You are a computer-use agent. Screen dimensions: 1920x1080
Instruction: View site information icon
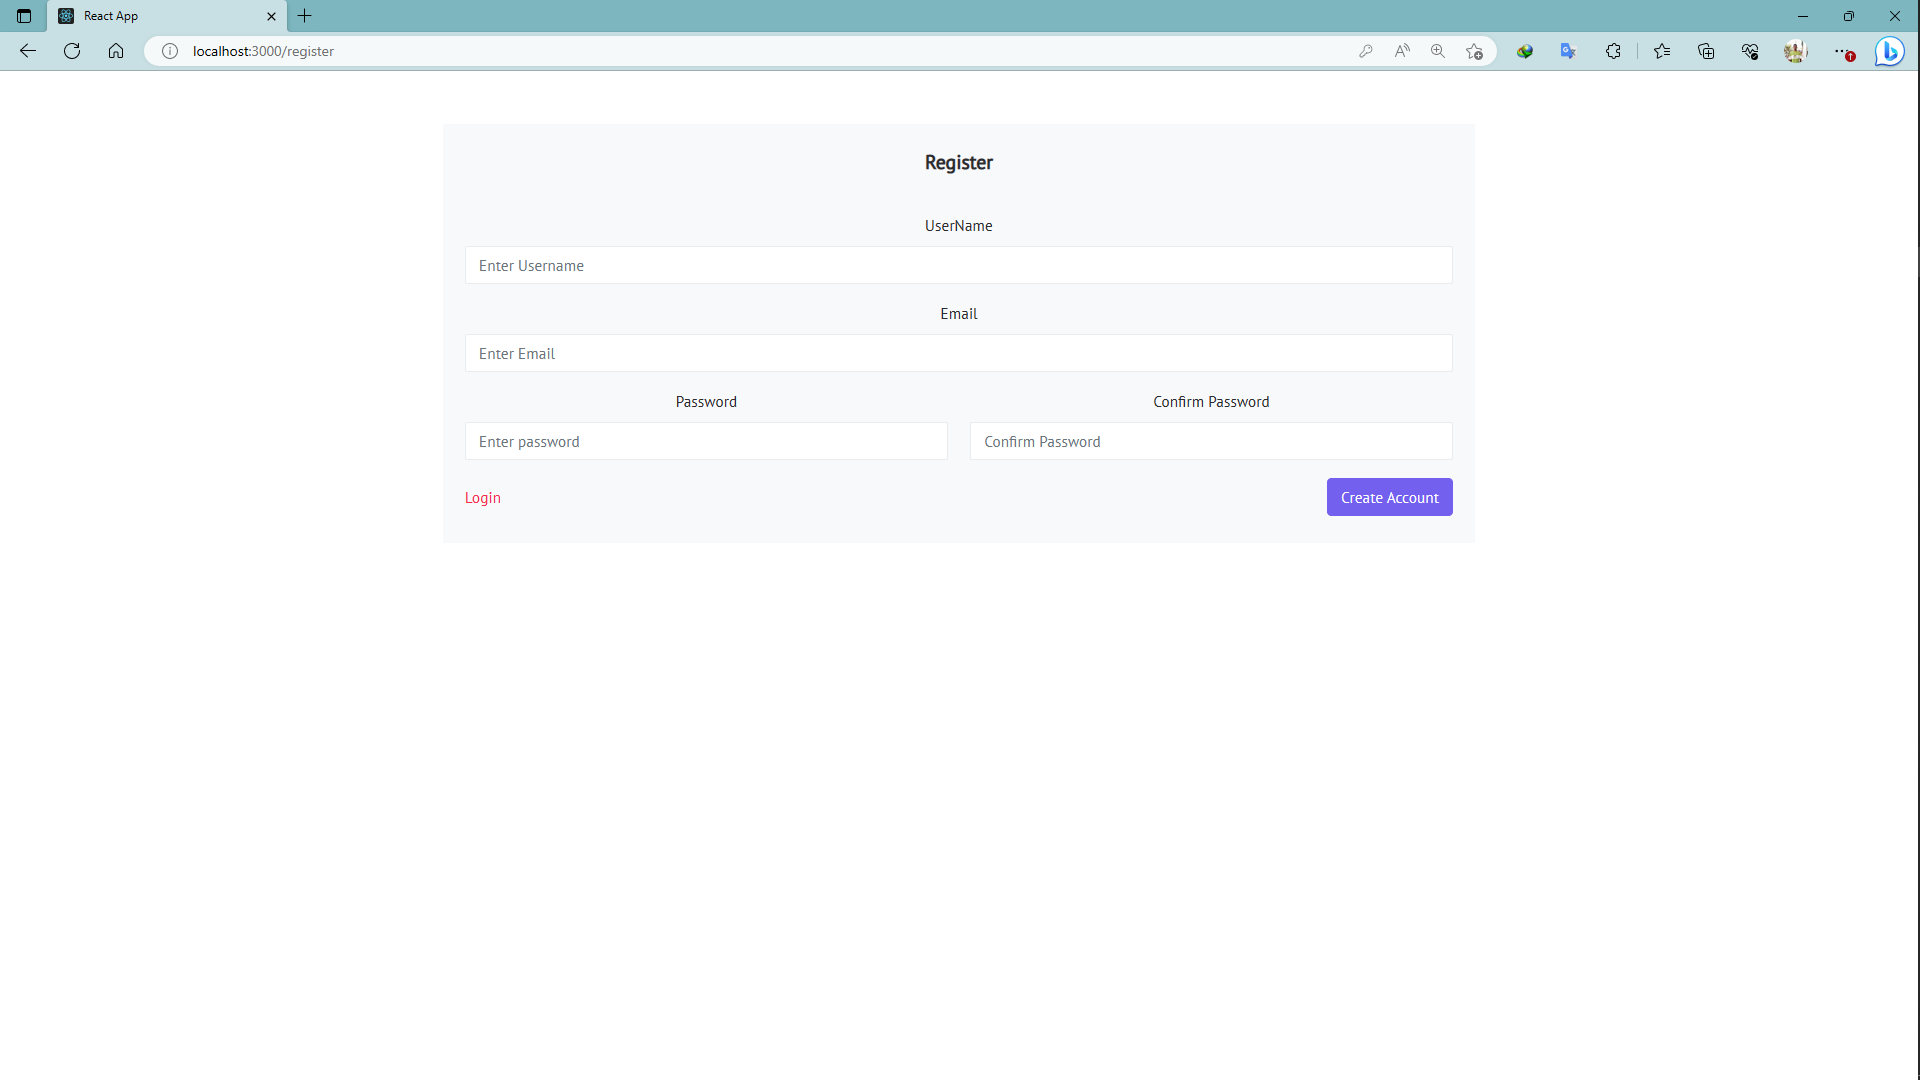[x=170, y=51]
